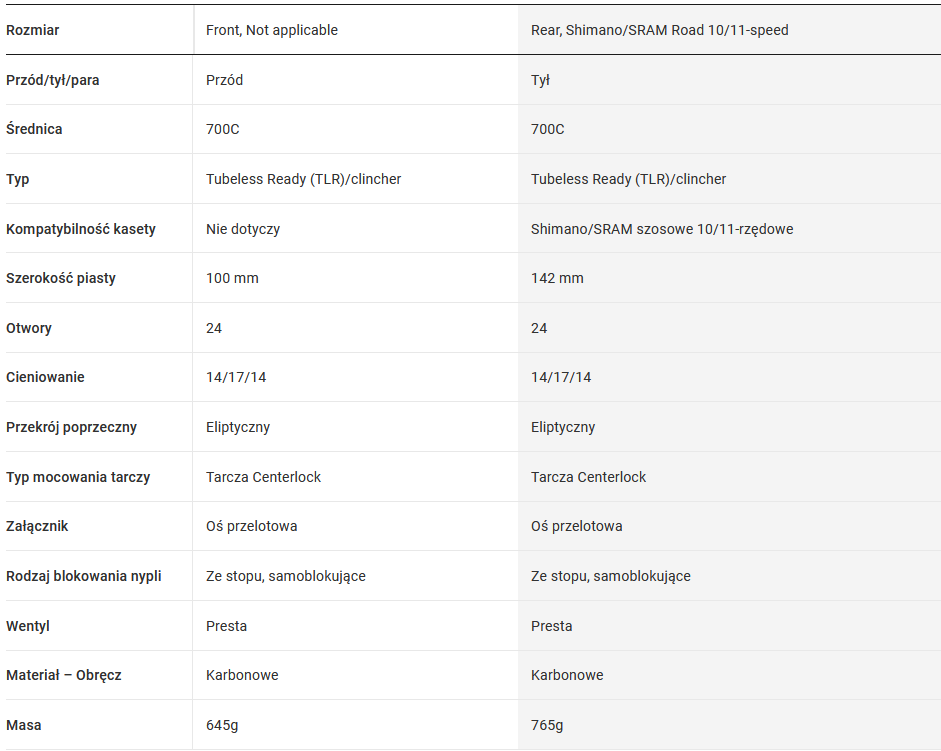Click the "Załącznik" row label
This screenshot has width=941, height=751.
point(37,526)
